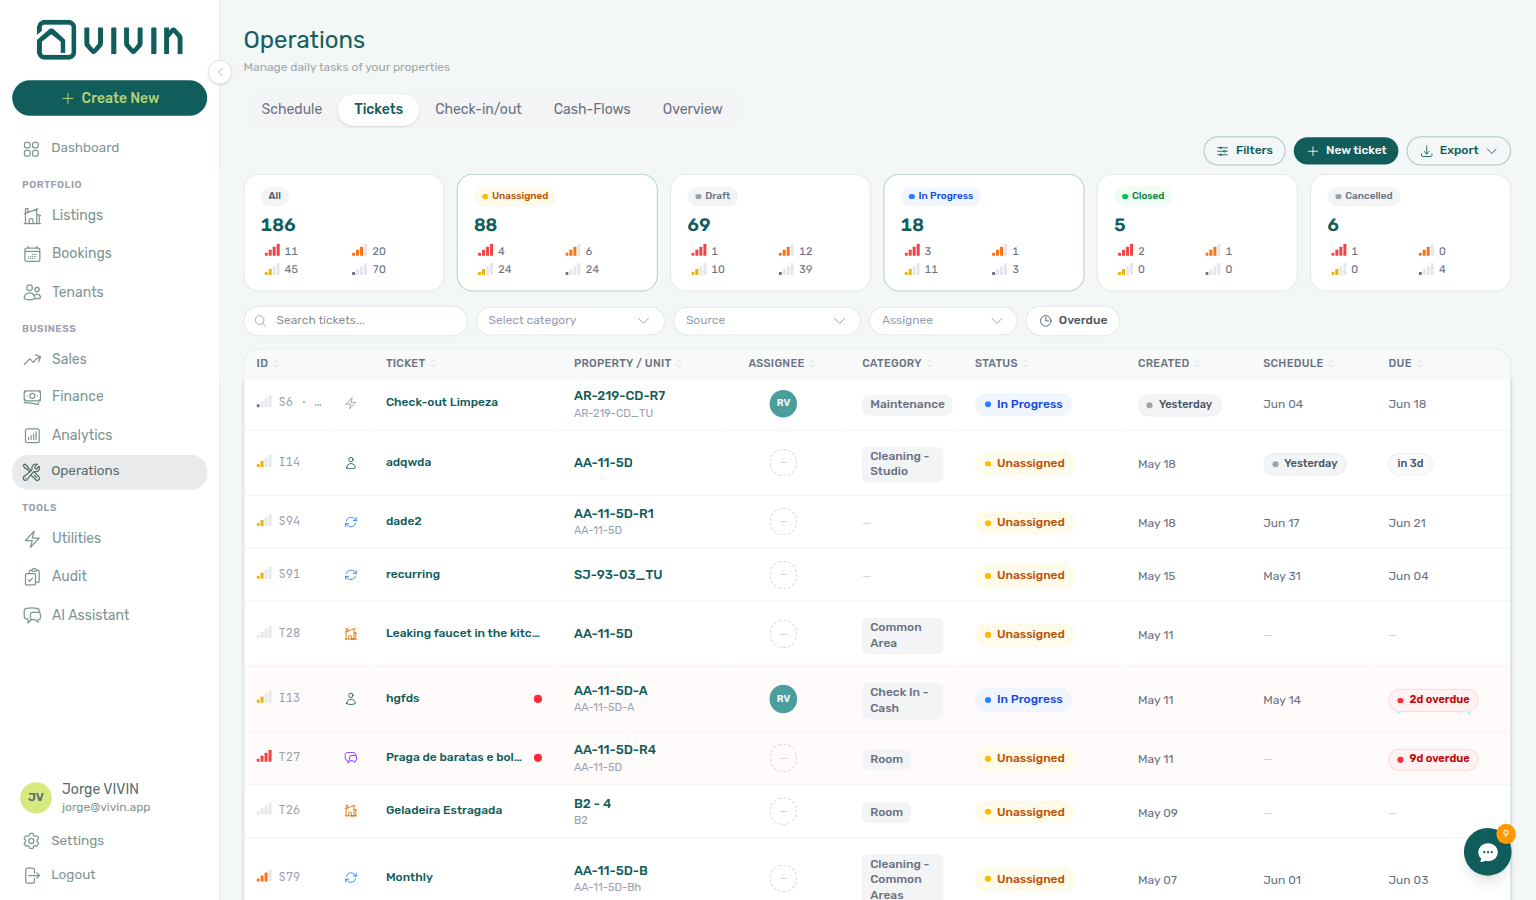Viewport: 1536px width, 900px height.
Task: Click the empty assignee circle on adqwda row
Action: [783, 463]
